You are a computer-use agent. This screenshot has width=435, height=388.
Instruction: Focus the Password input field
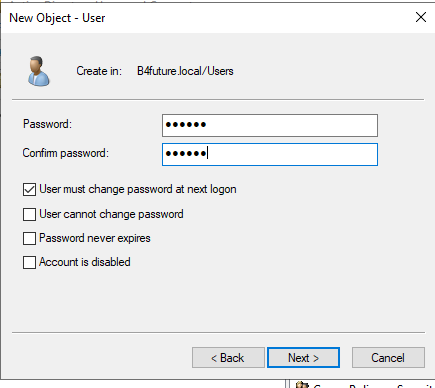[270, 125]
